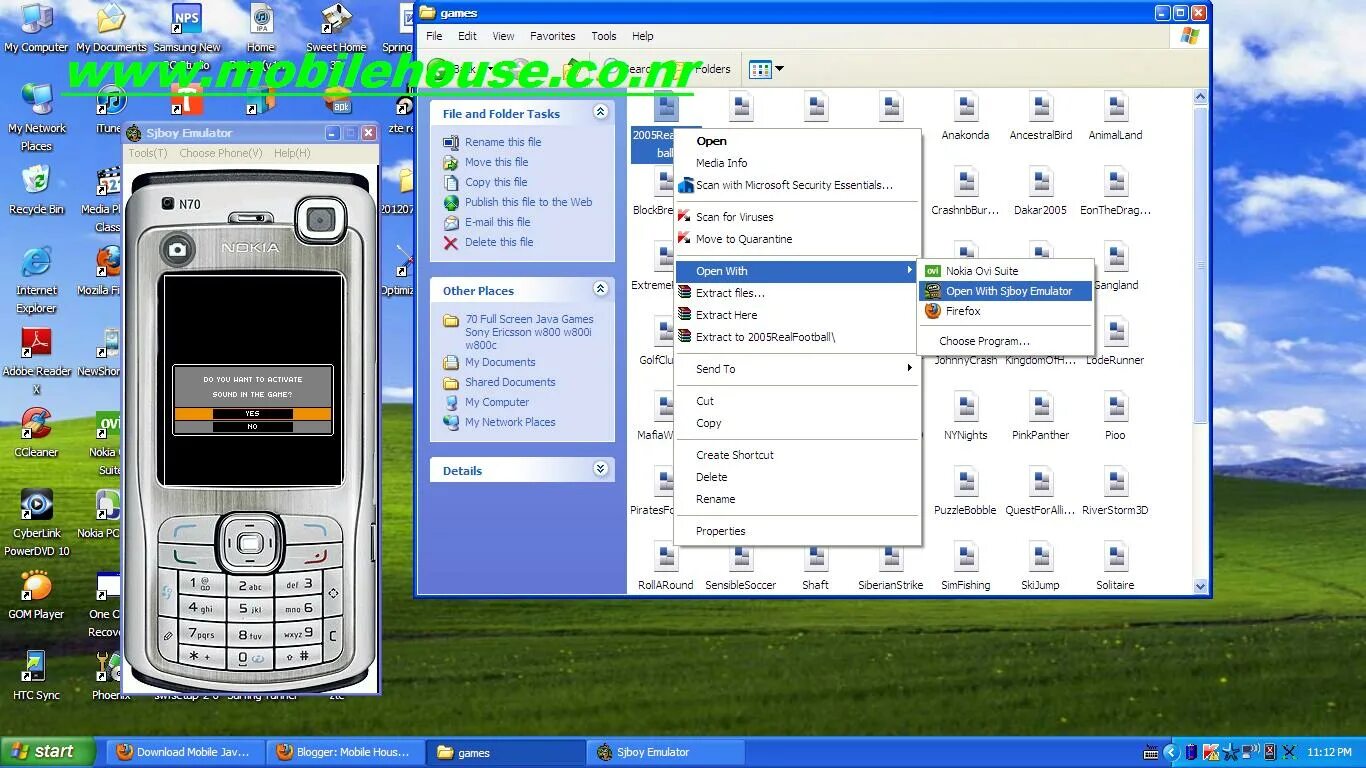Click Extract Here in context menu

pyautogui.click(x=797, y=315)
